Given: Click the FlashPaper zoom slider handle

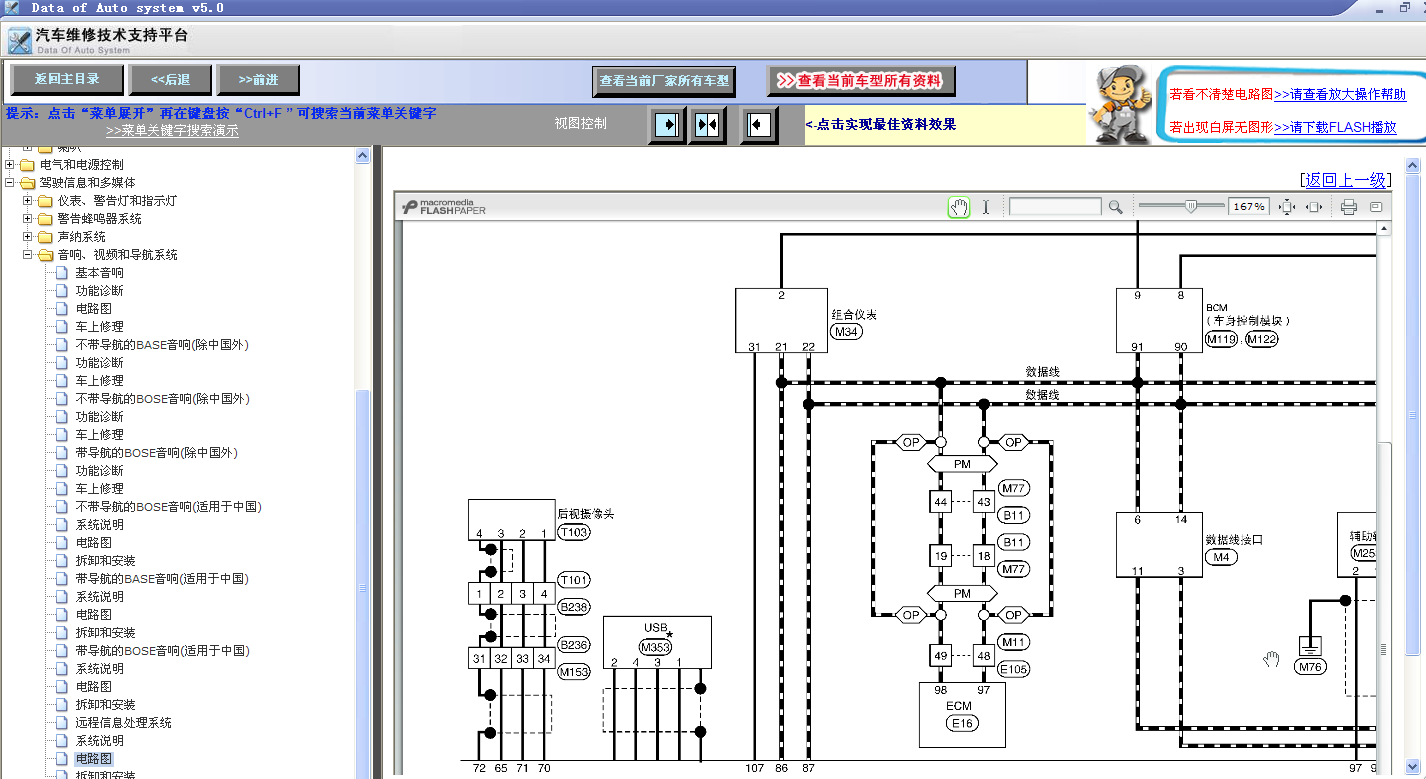Looking at the screenshot, I should coord(1190,206).
